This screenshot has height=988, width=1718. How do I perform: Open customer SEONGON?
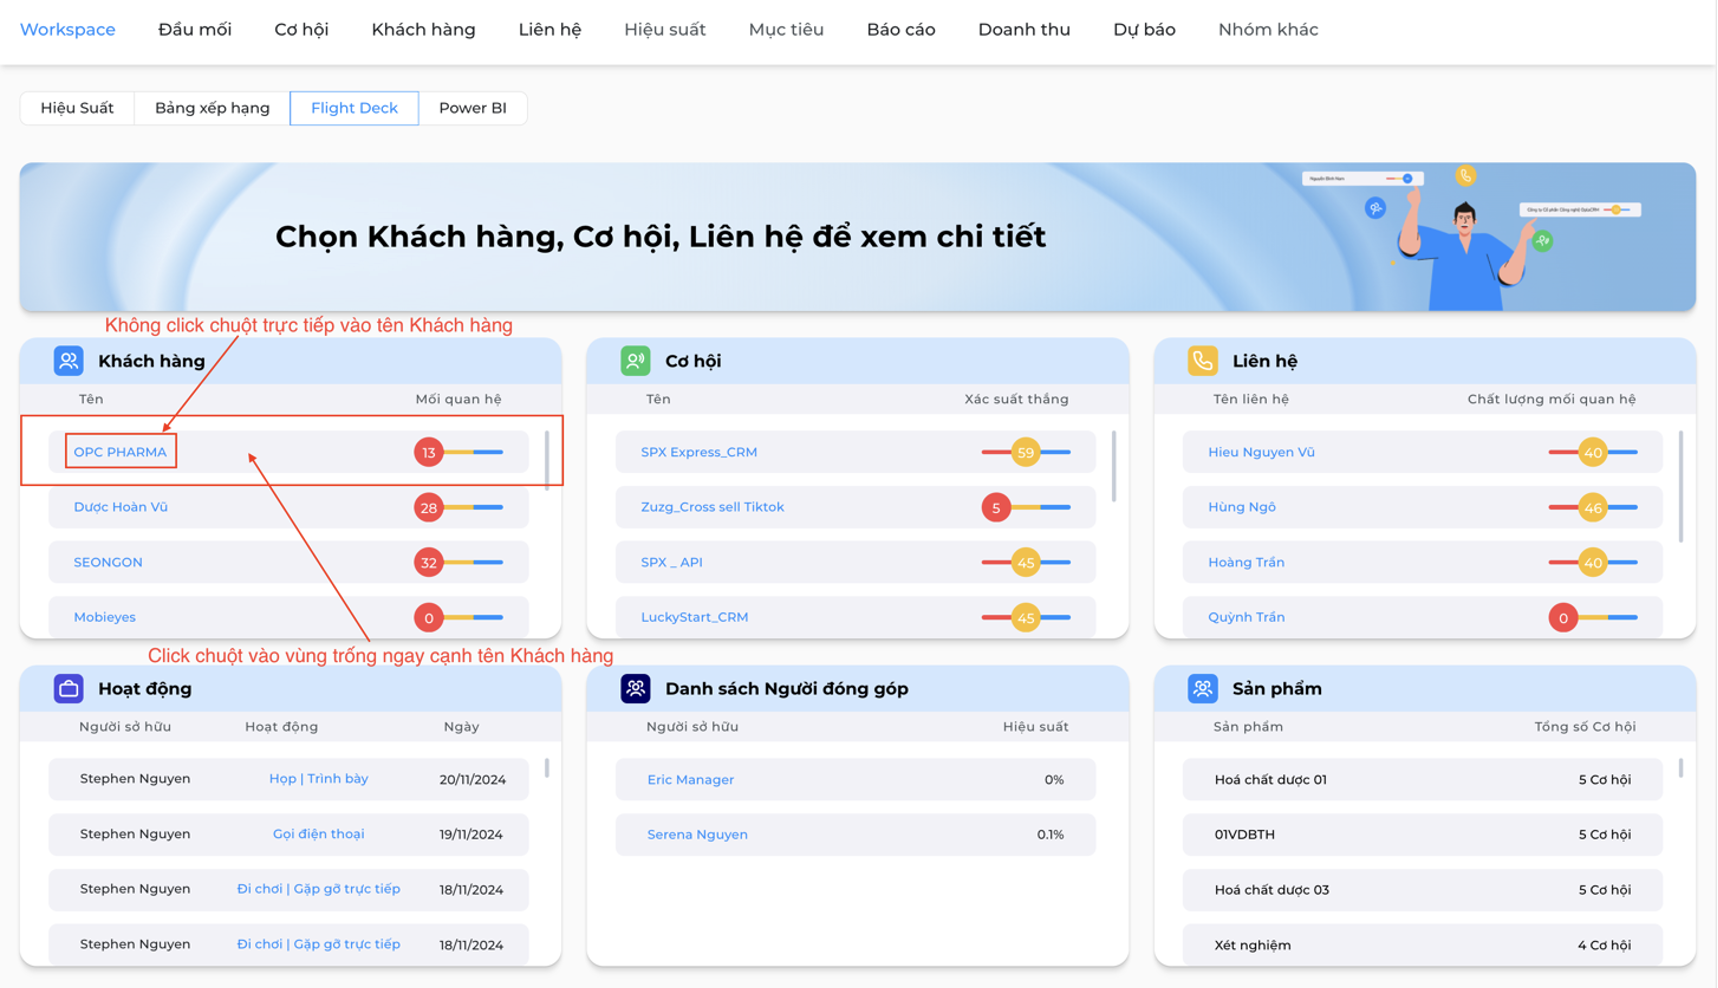point(108,562)
